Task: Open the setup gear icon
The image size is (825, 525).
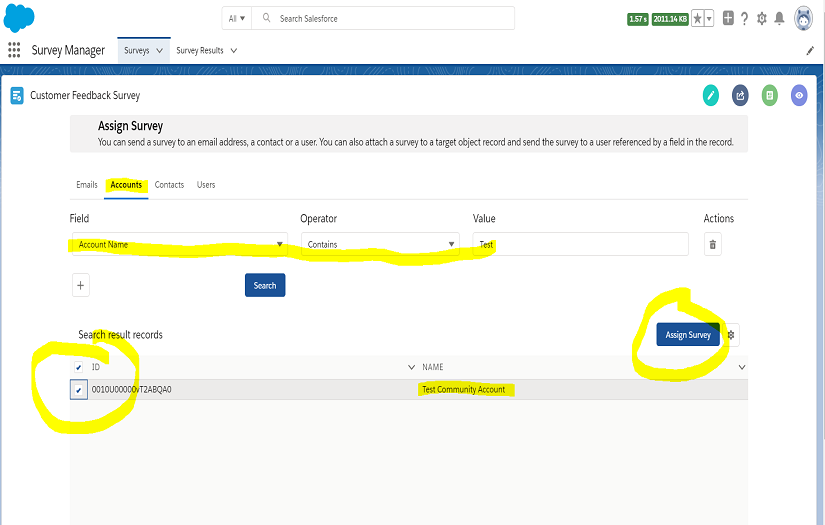Action: coord(762,19)
